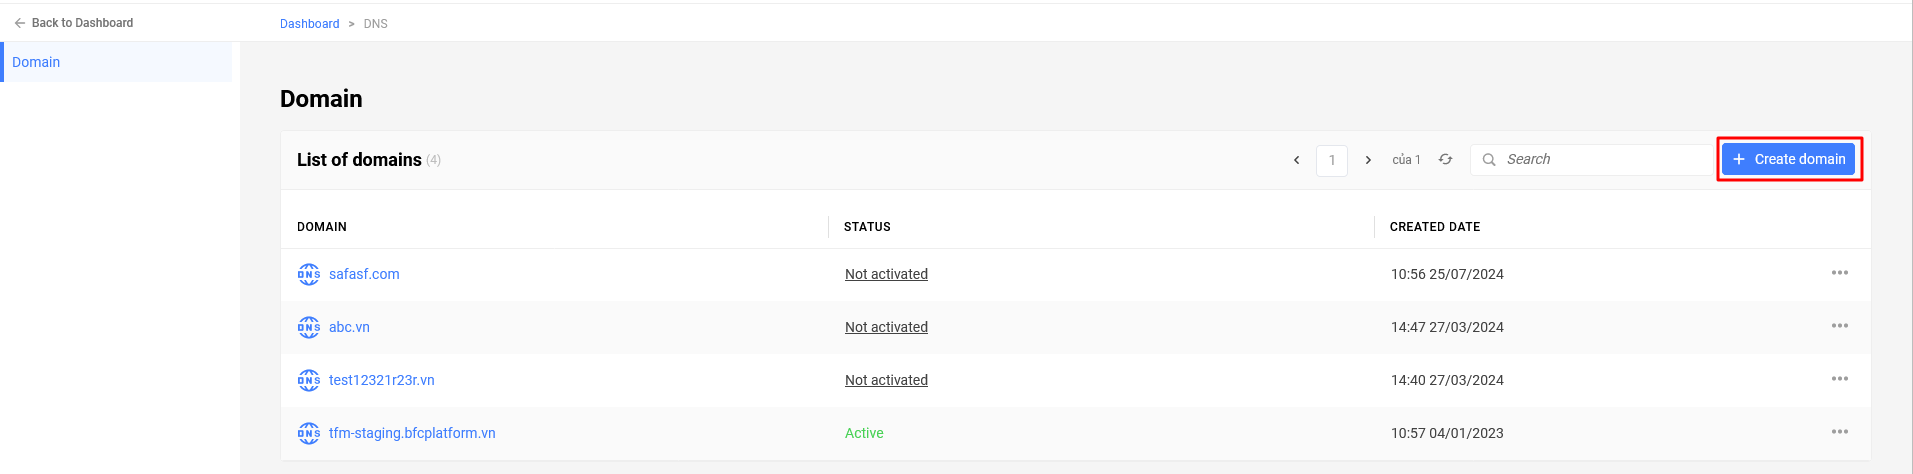Viewport: 1913px width, 474px height.
Task: Open more options for test12321r23r.vn row
Action: pos(1840,379)
